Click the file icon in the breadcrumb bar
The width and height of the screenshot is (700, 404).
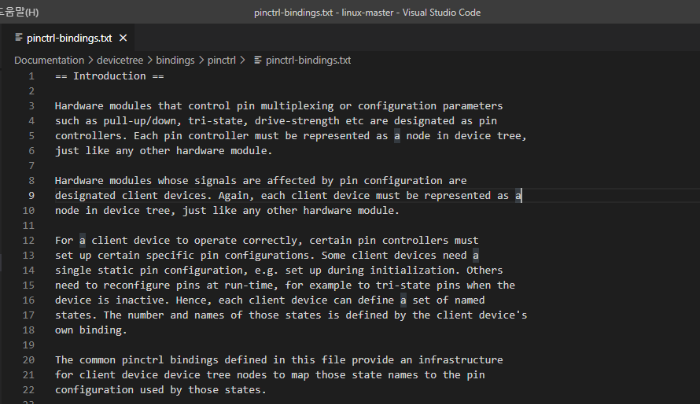[x=258, y=60]
